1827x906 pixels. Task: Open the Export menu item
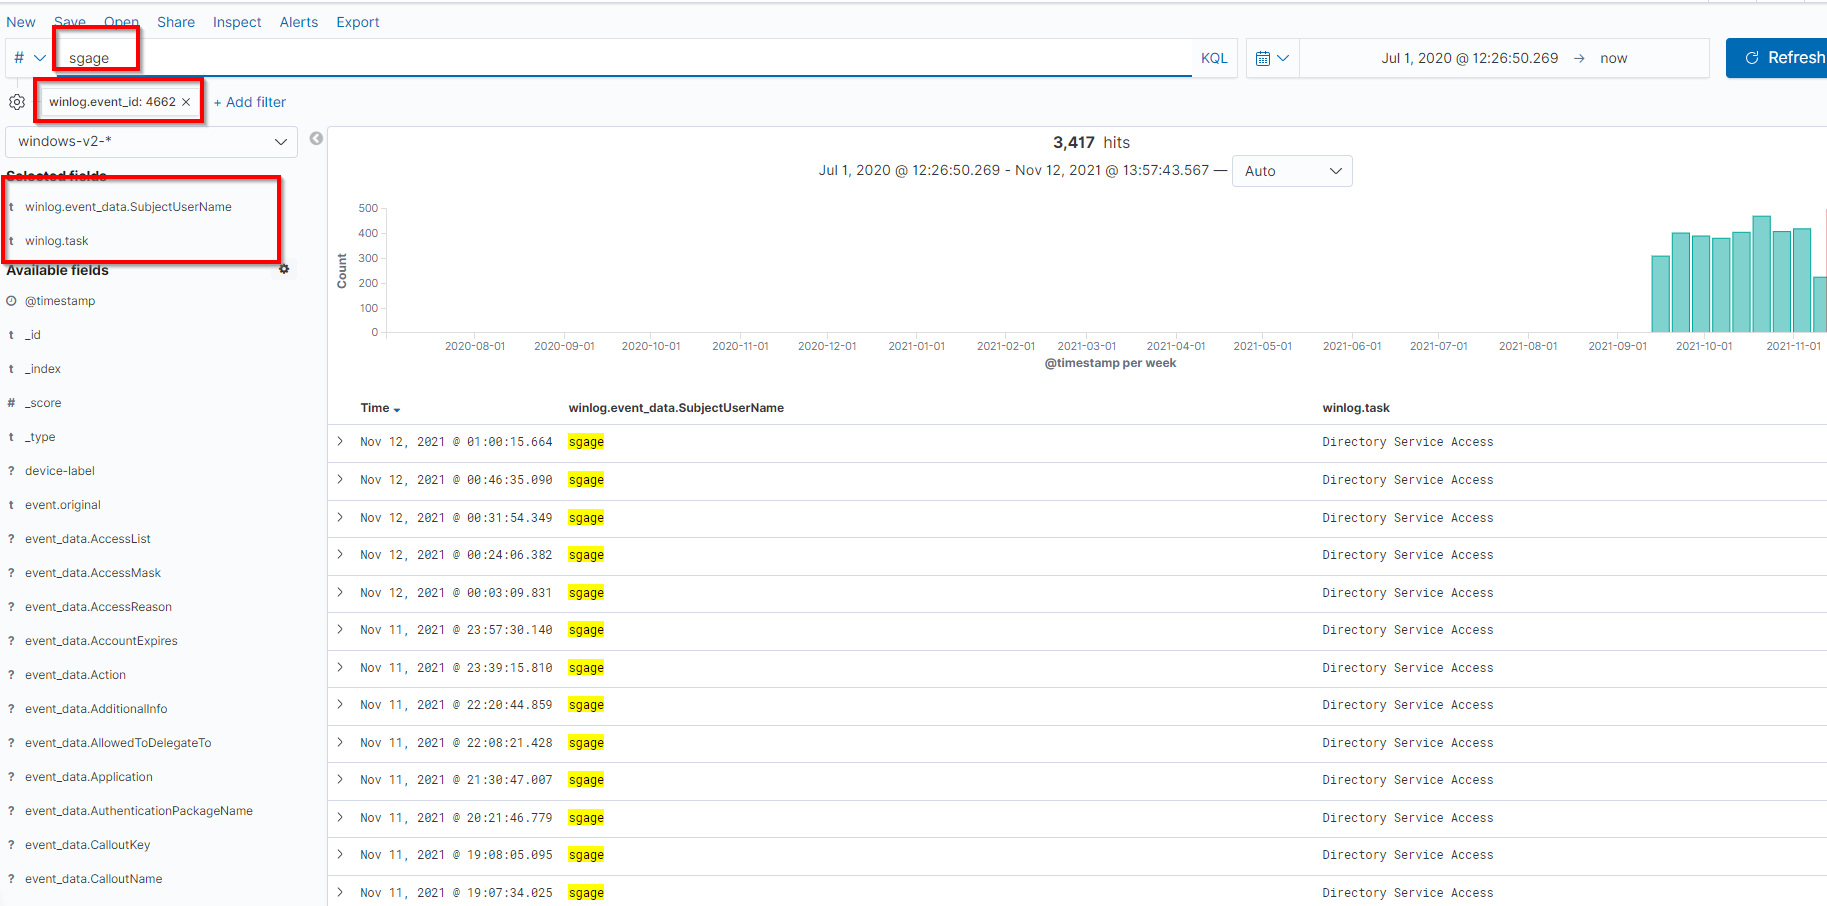(x=358, y=22)
